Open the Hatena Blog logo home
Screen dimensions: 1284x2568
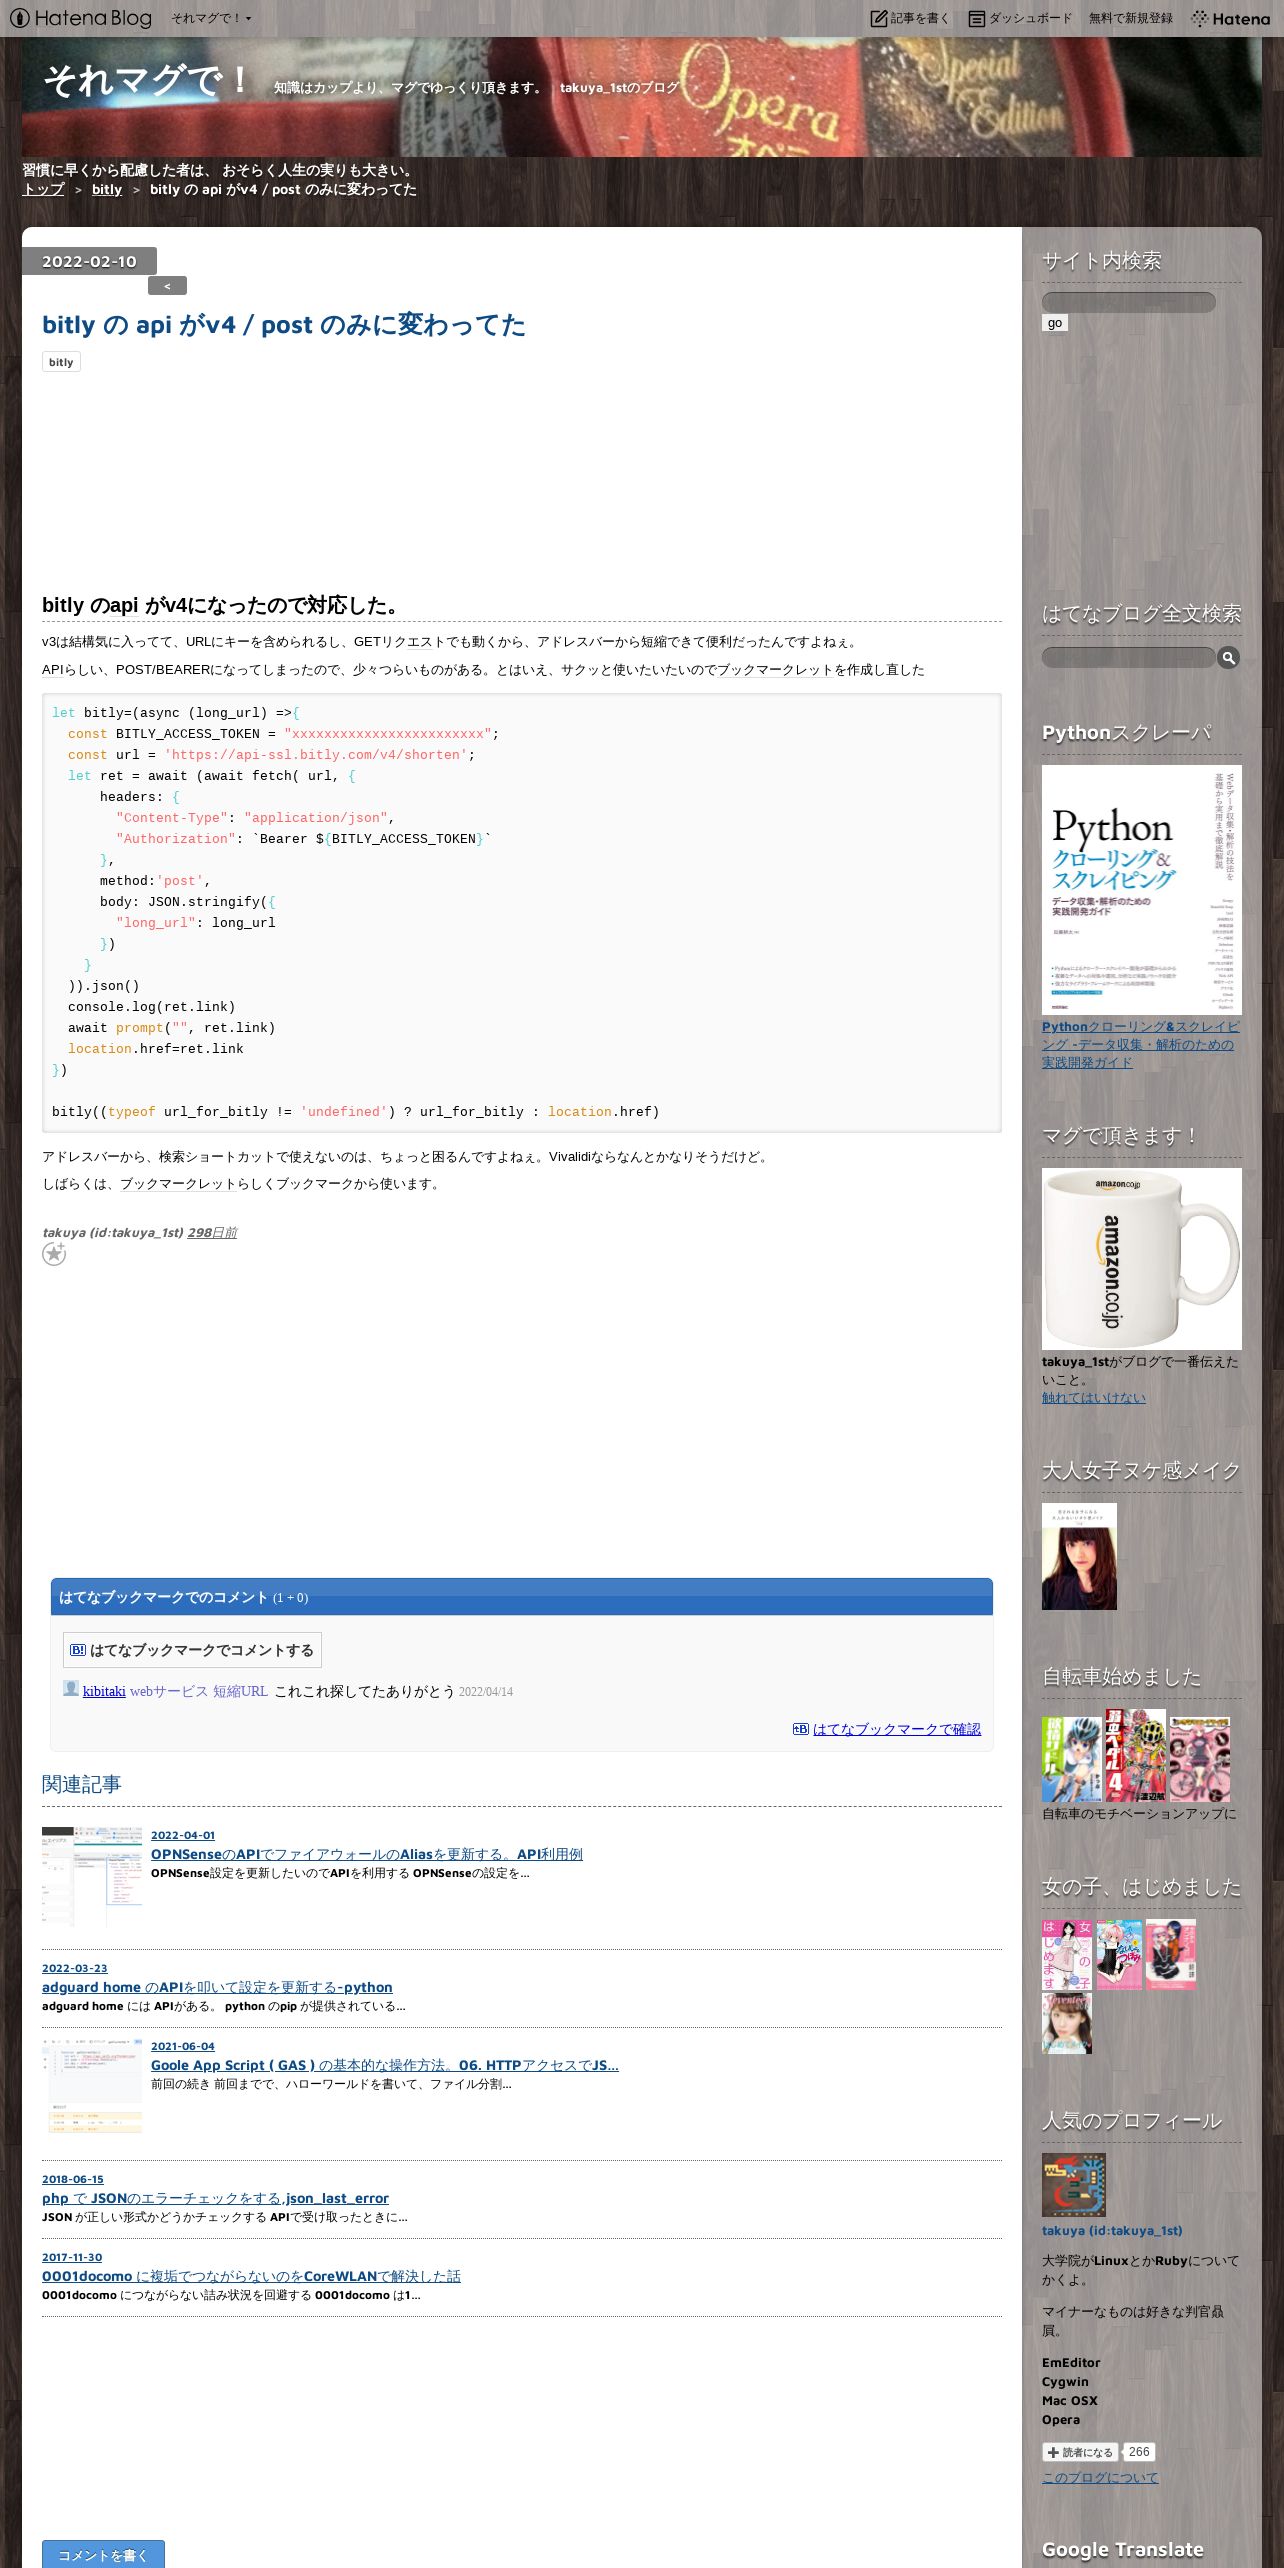coord(81,18)
